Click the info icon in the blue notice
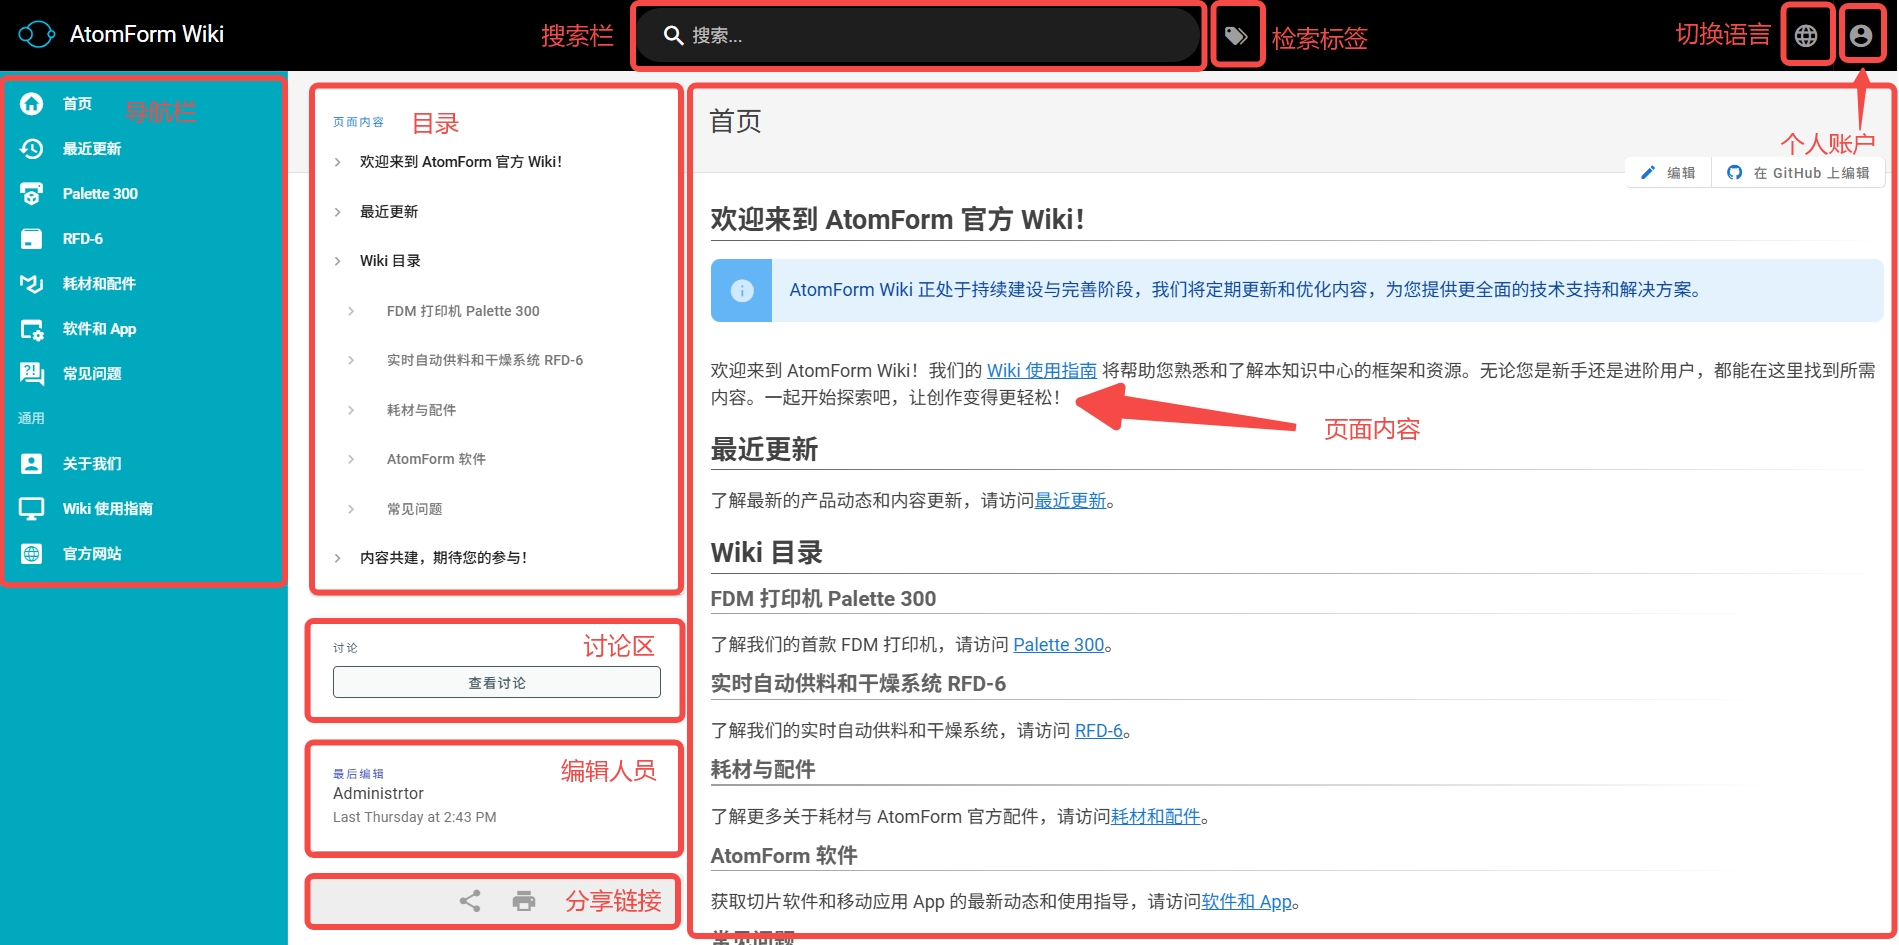This screenshot has width=1899, height=945. 742,290
